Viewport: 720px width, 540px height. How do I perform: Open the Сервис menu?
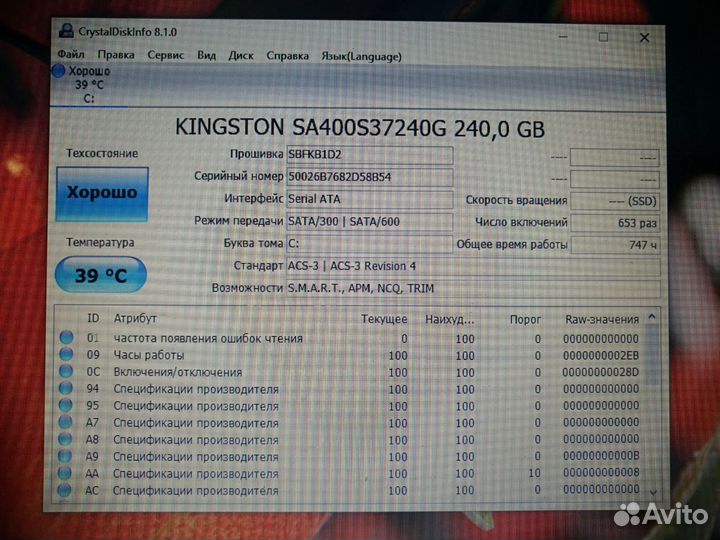coord(165,55)
